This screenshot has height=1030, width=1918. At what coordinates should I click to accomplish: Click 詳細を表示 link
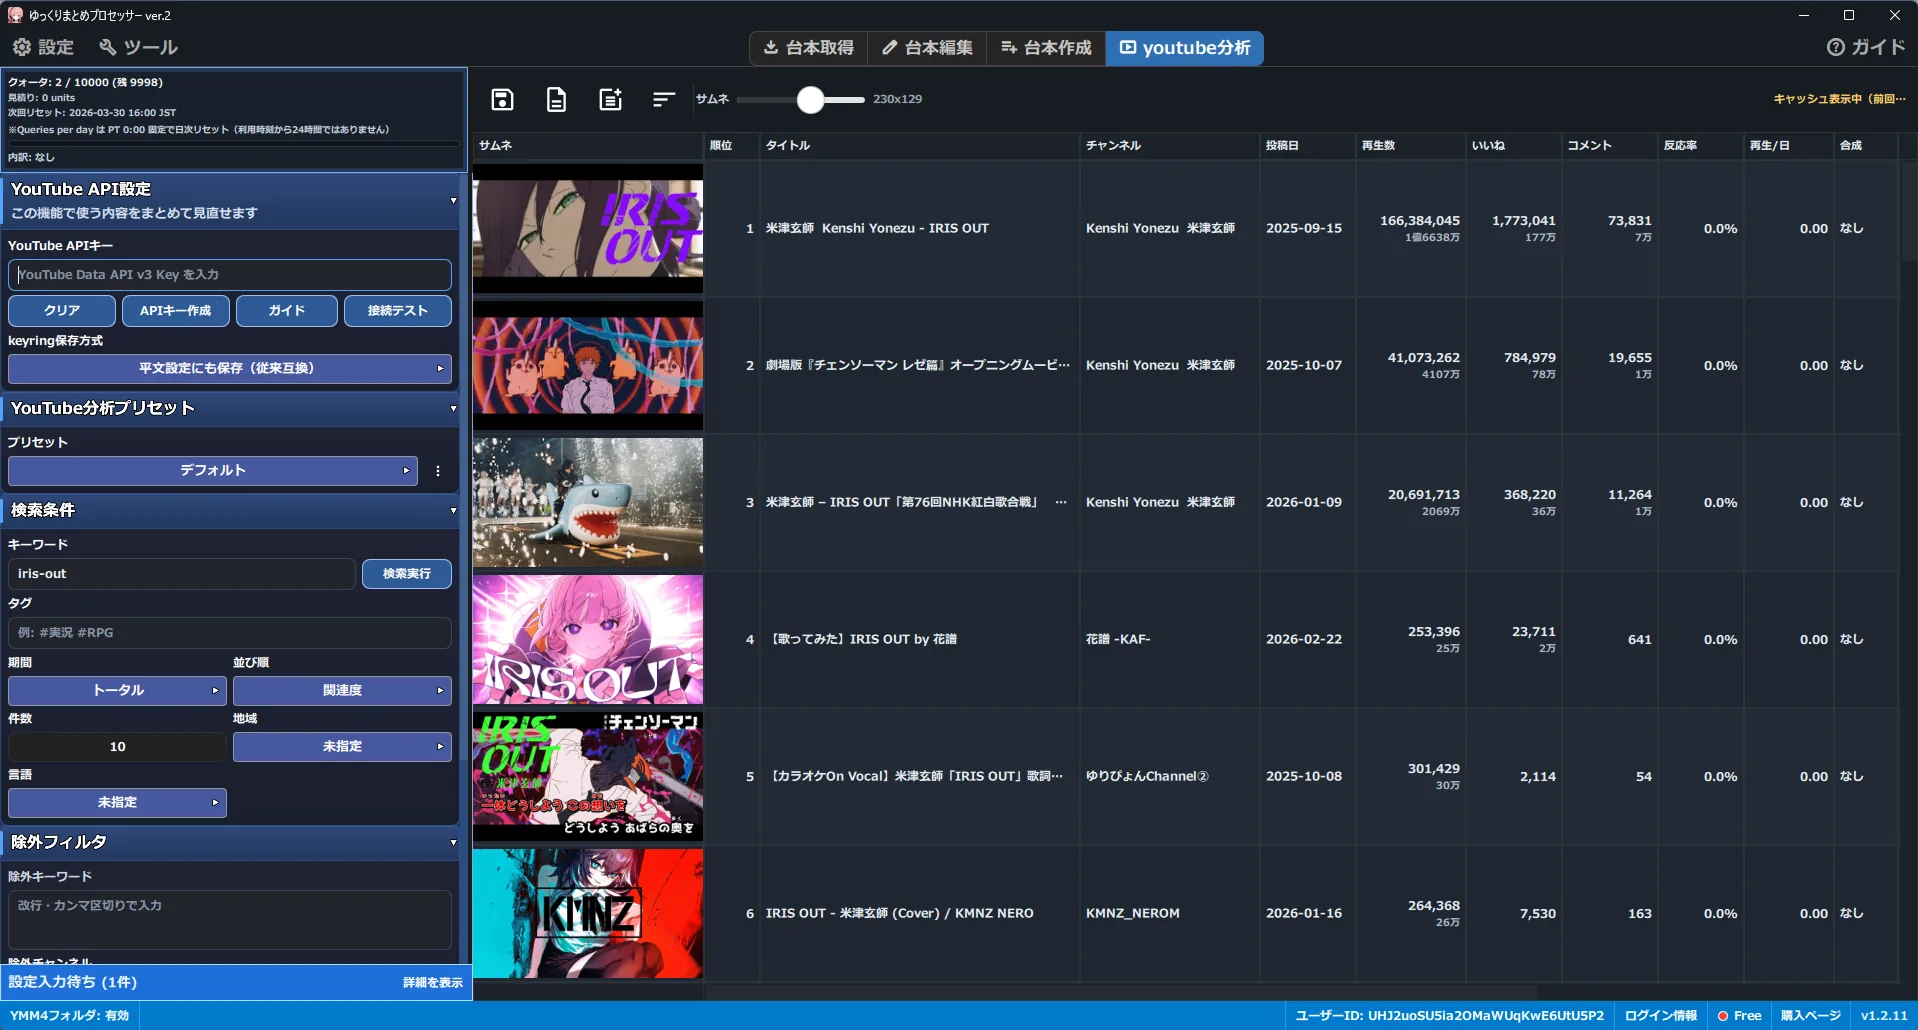[433, 983]
